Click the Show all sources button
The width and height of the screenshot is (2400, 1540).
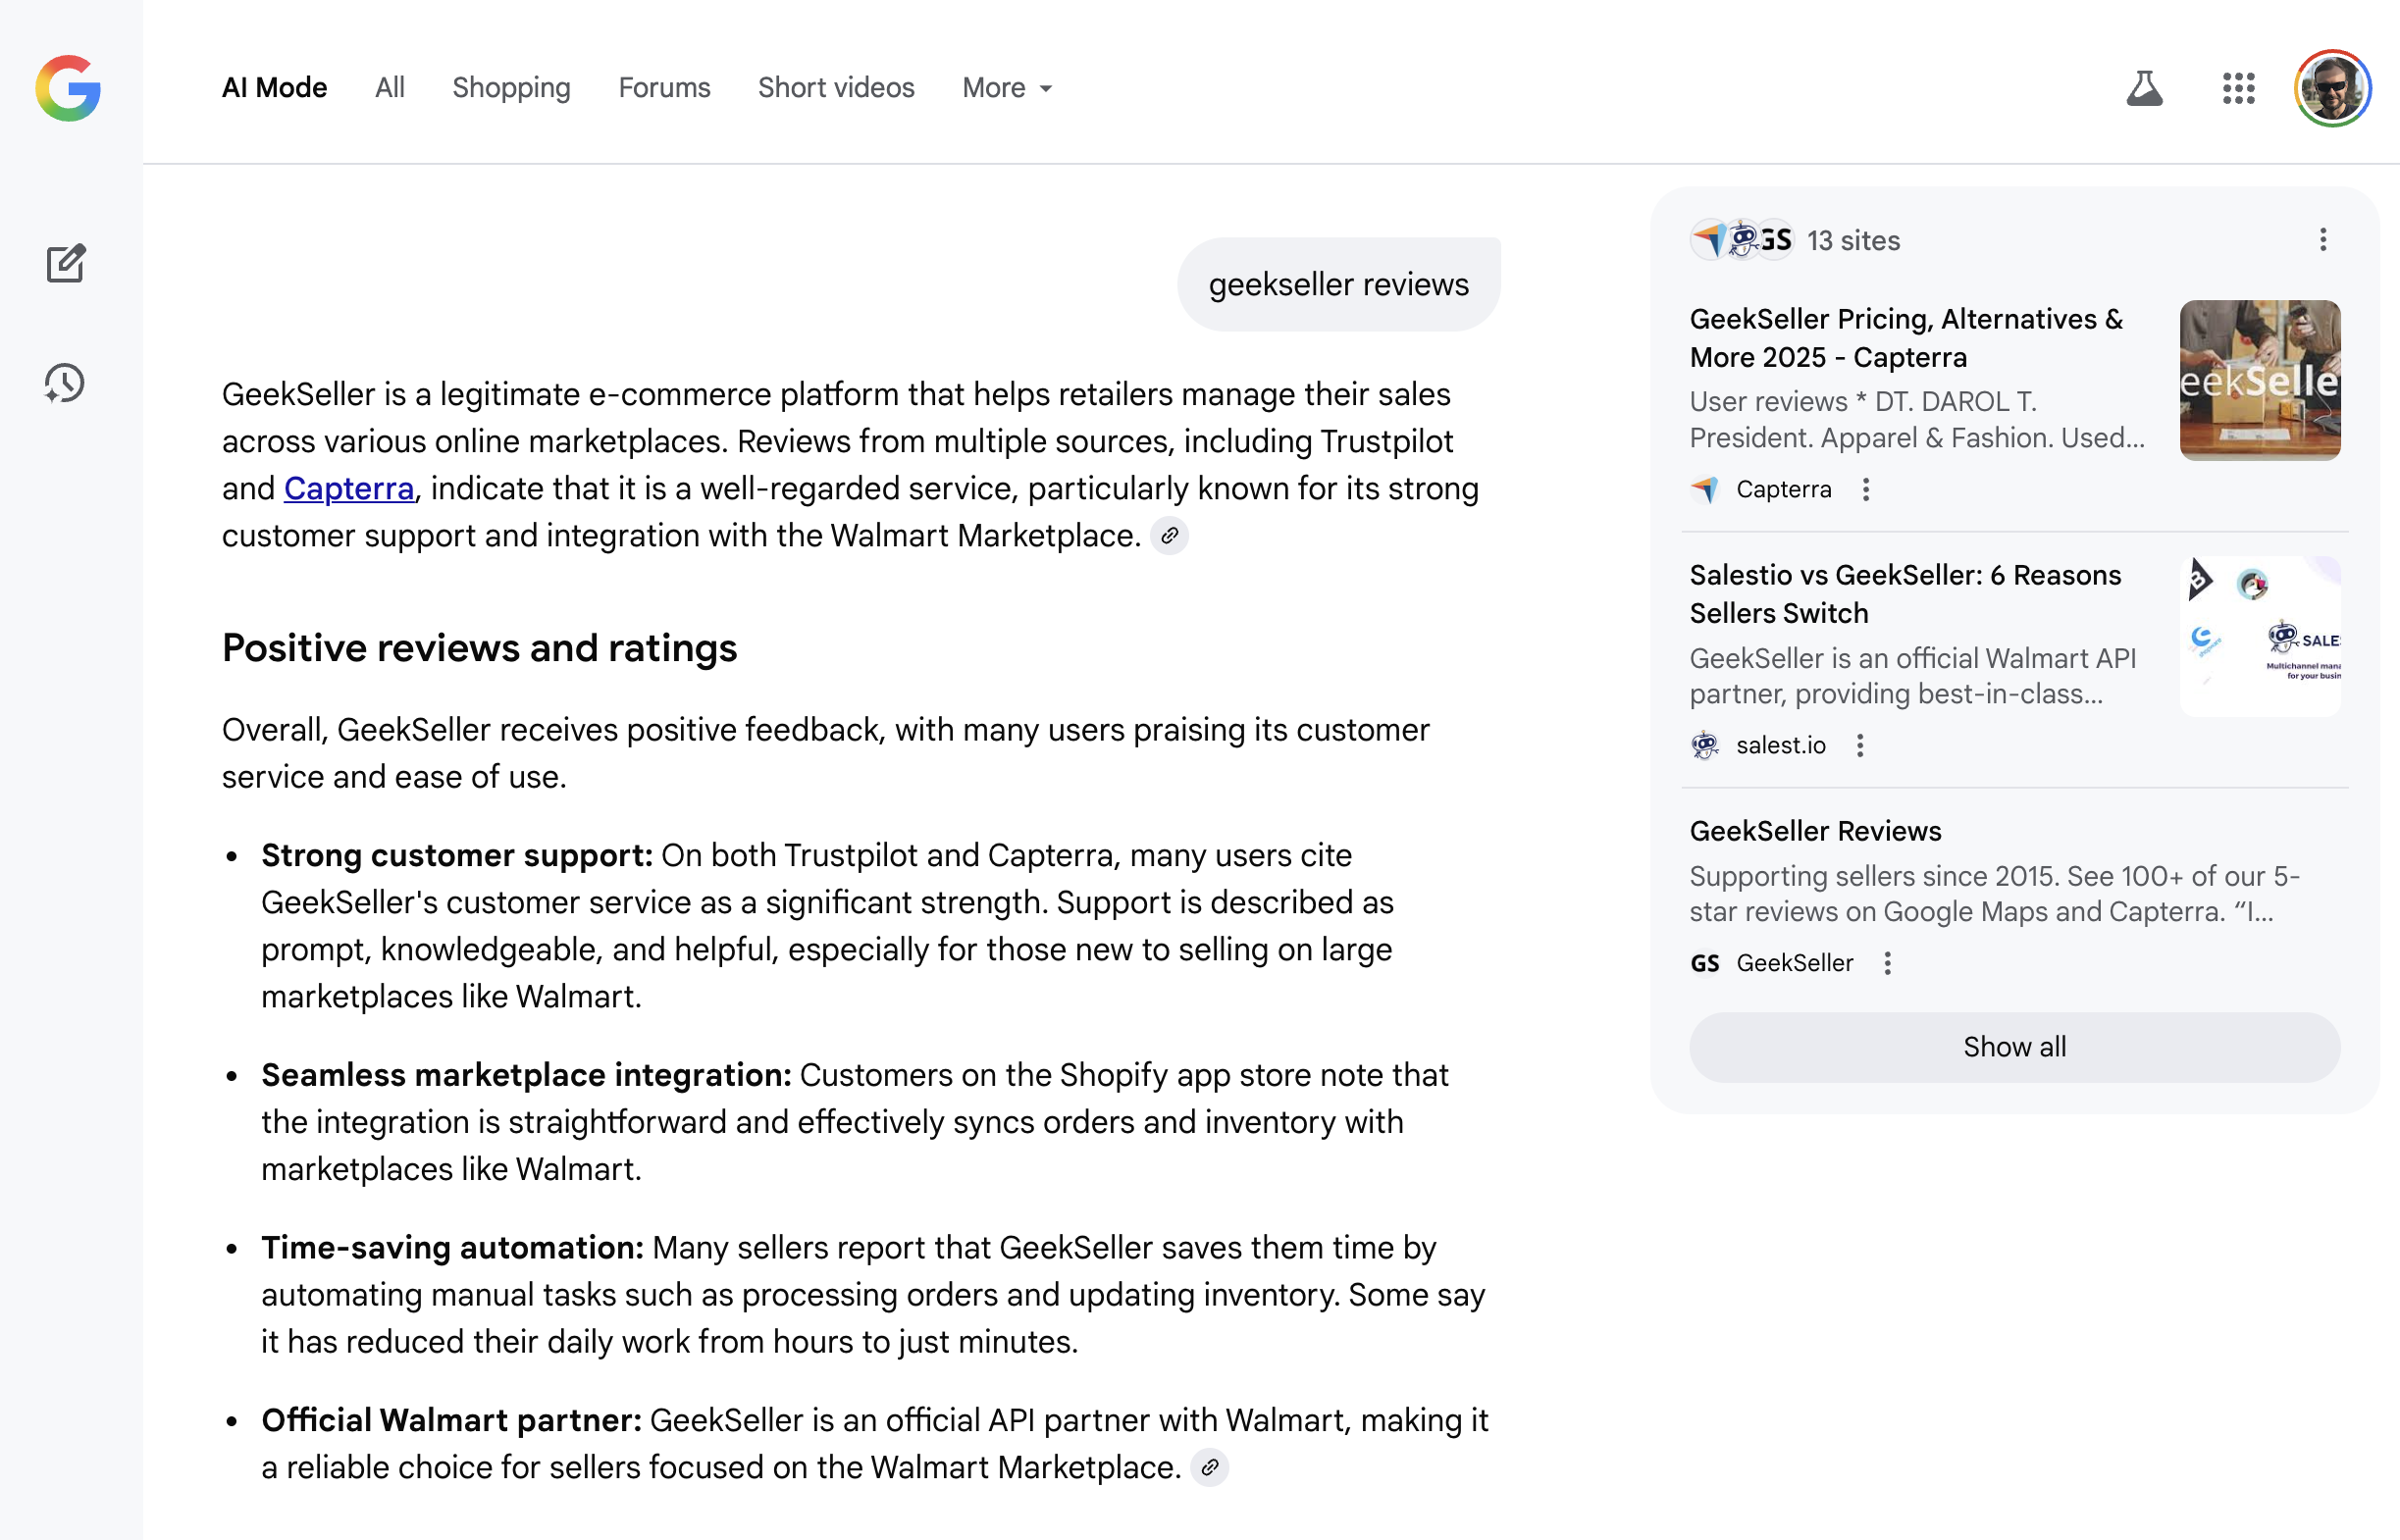point(2014,1047)
